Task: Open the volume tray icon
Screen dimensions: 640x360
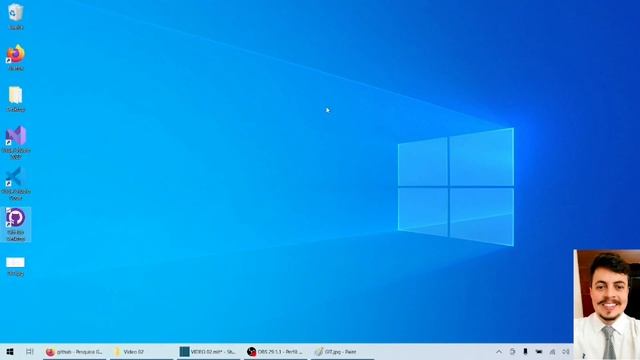Action: pos(566,351)
